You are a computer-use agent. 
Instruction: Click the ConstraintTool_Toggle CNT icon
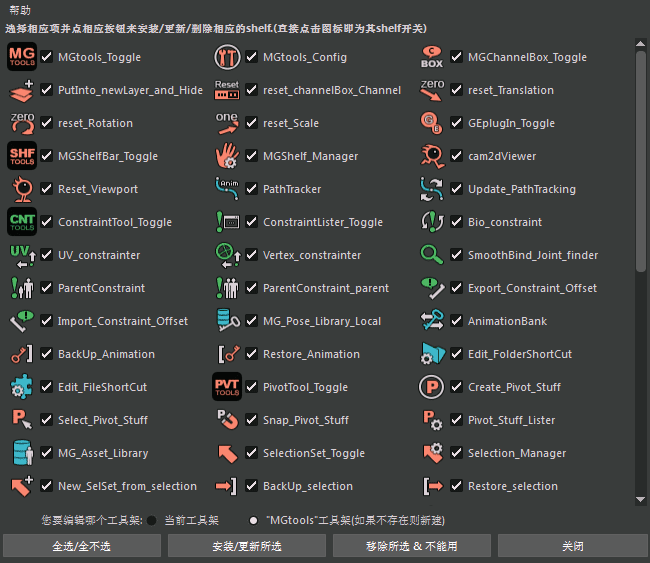click(22, 221)
